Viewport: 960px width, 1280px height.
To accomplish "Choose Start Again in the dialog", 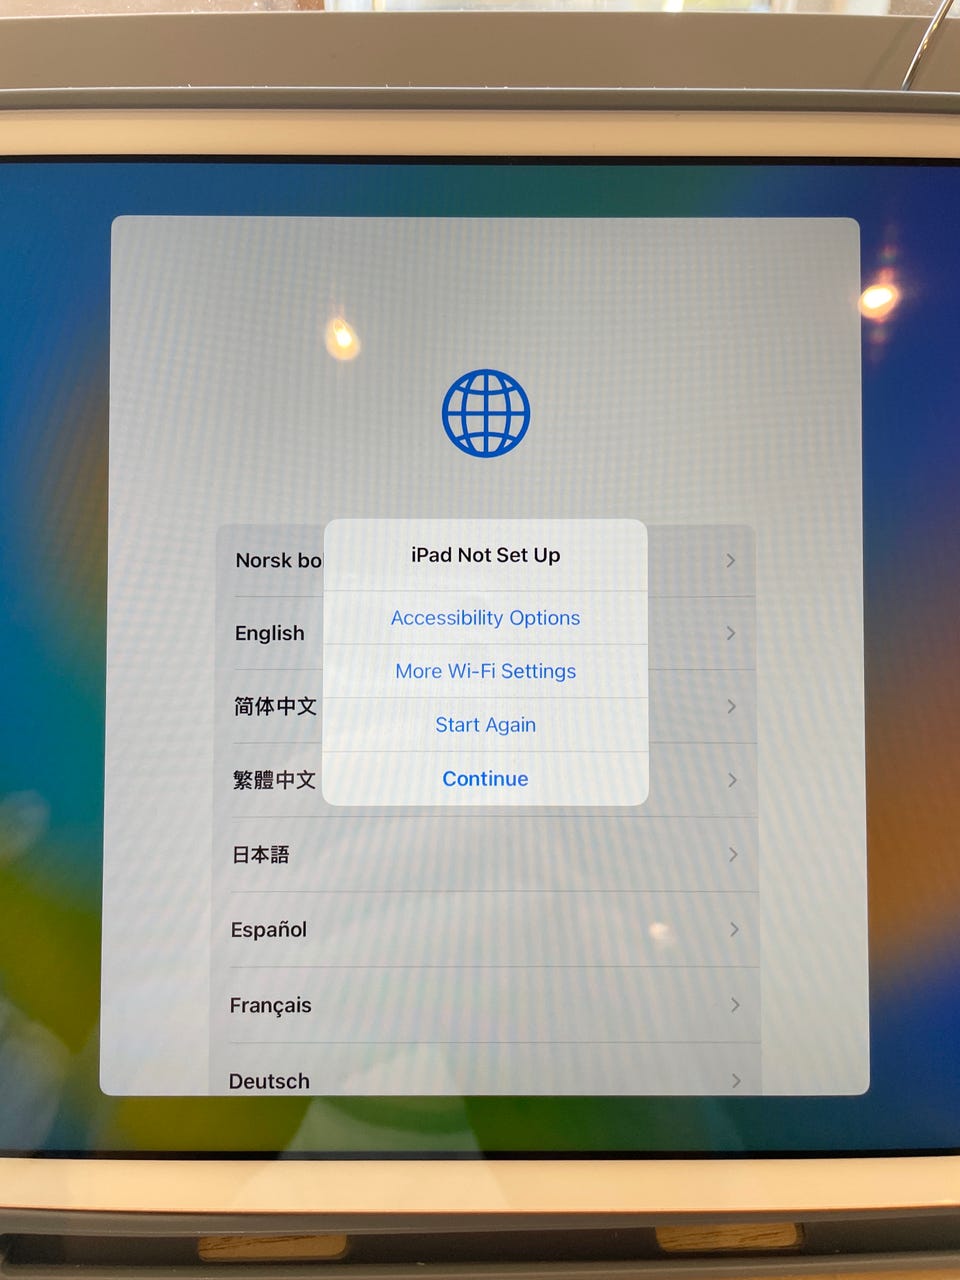I will [x=485, y=725].
